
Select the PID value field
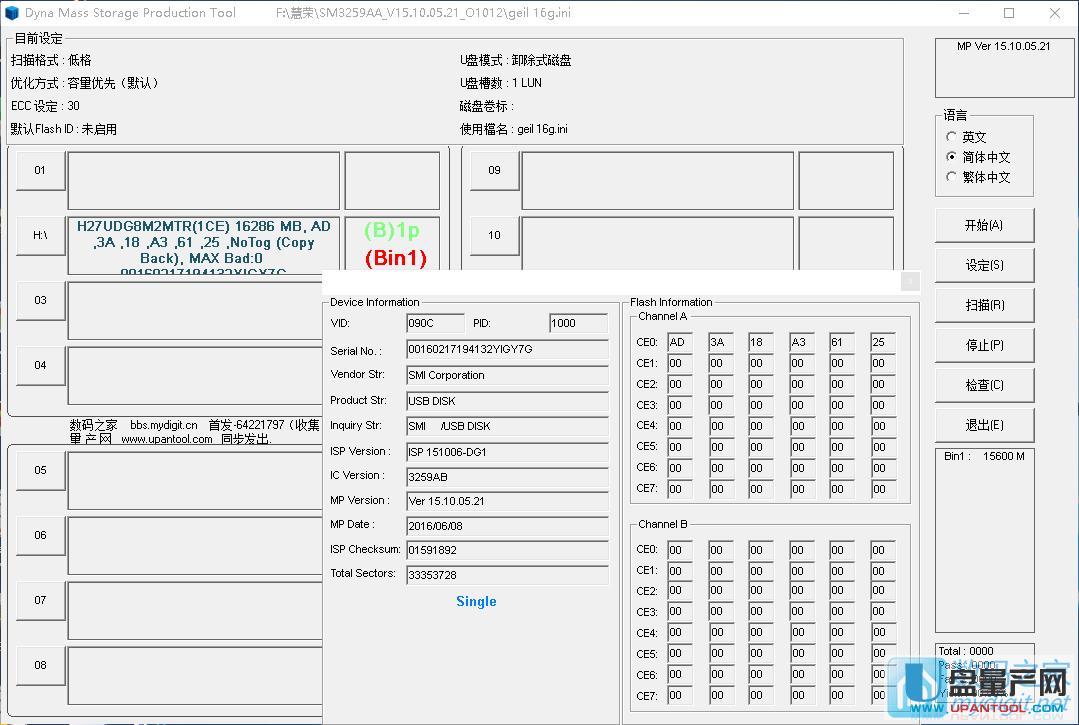(578, 323)
